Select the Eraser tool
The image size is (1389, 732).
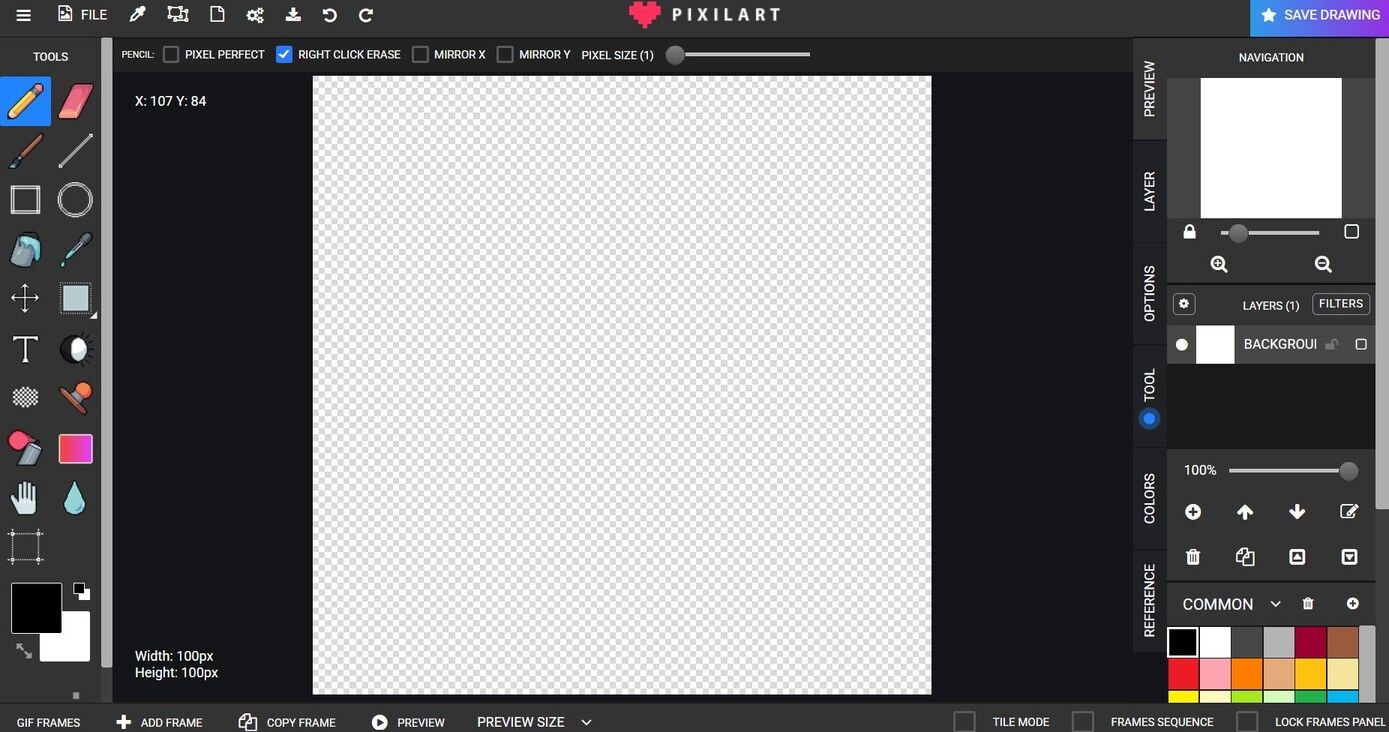tap(76, 101)
